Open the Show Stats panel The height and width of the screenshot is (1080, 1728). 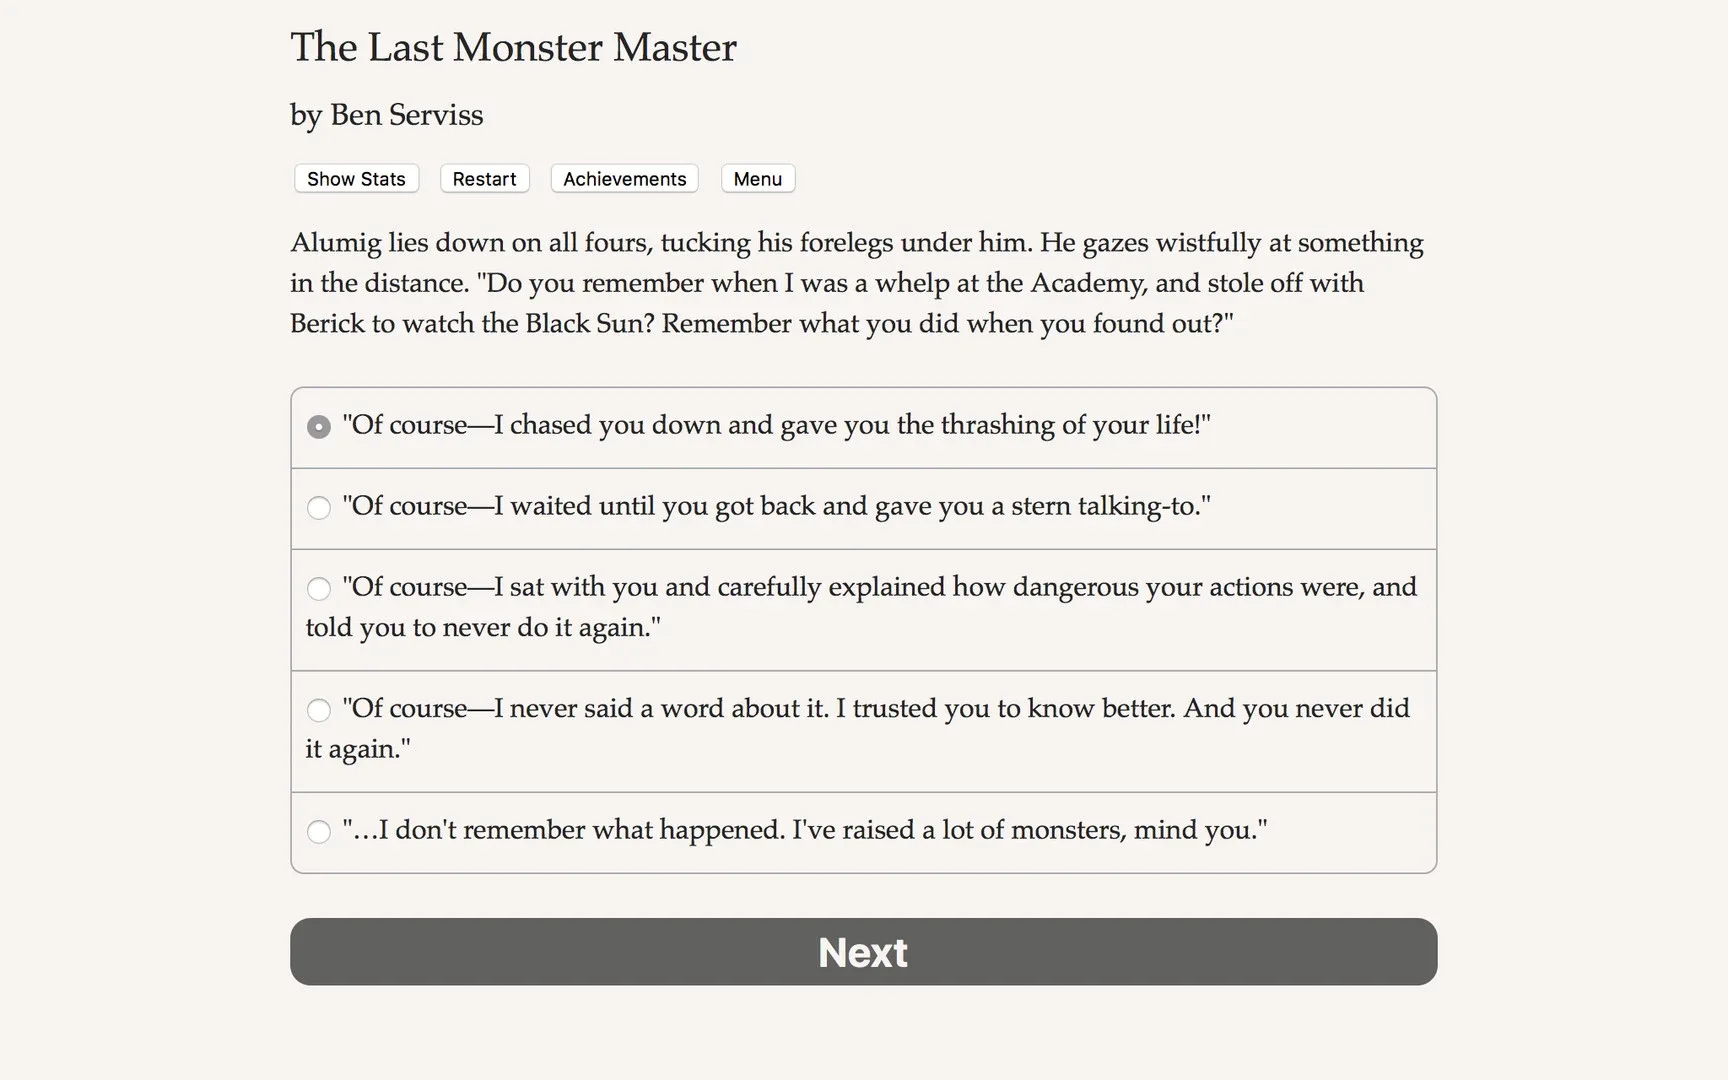(x=356, y=178)
